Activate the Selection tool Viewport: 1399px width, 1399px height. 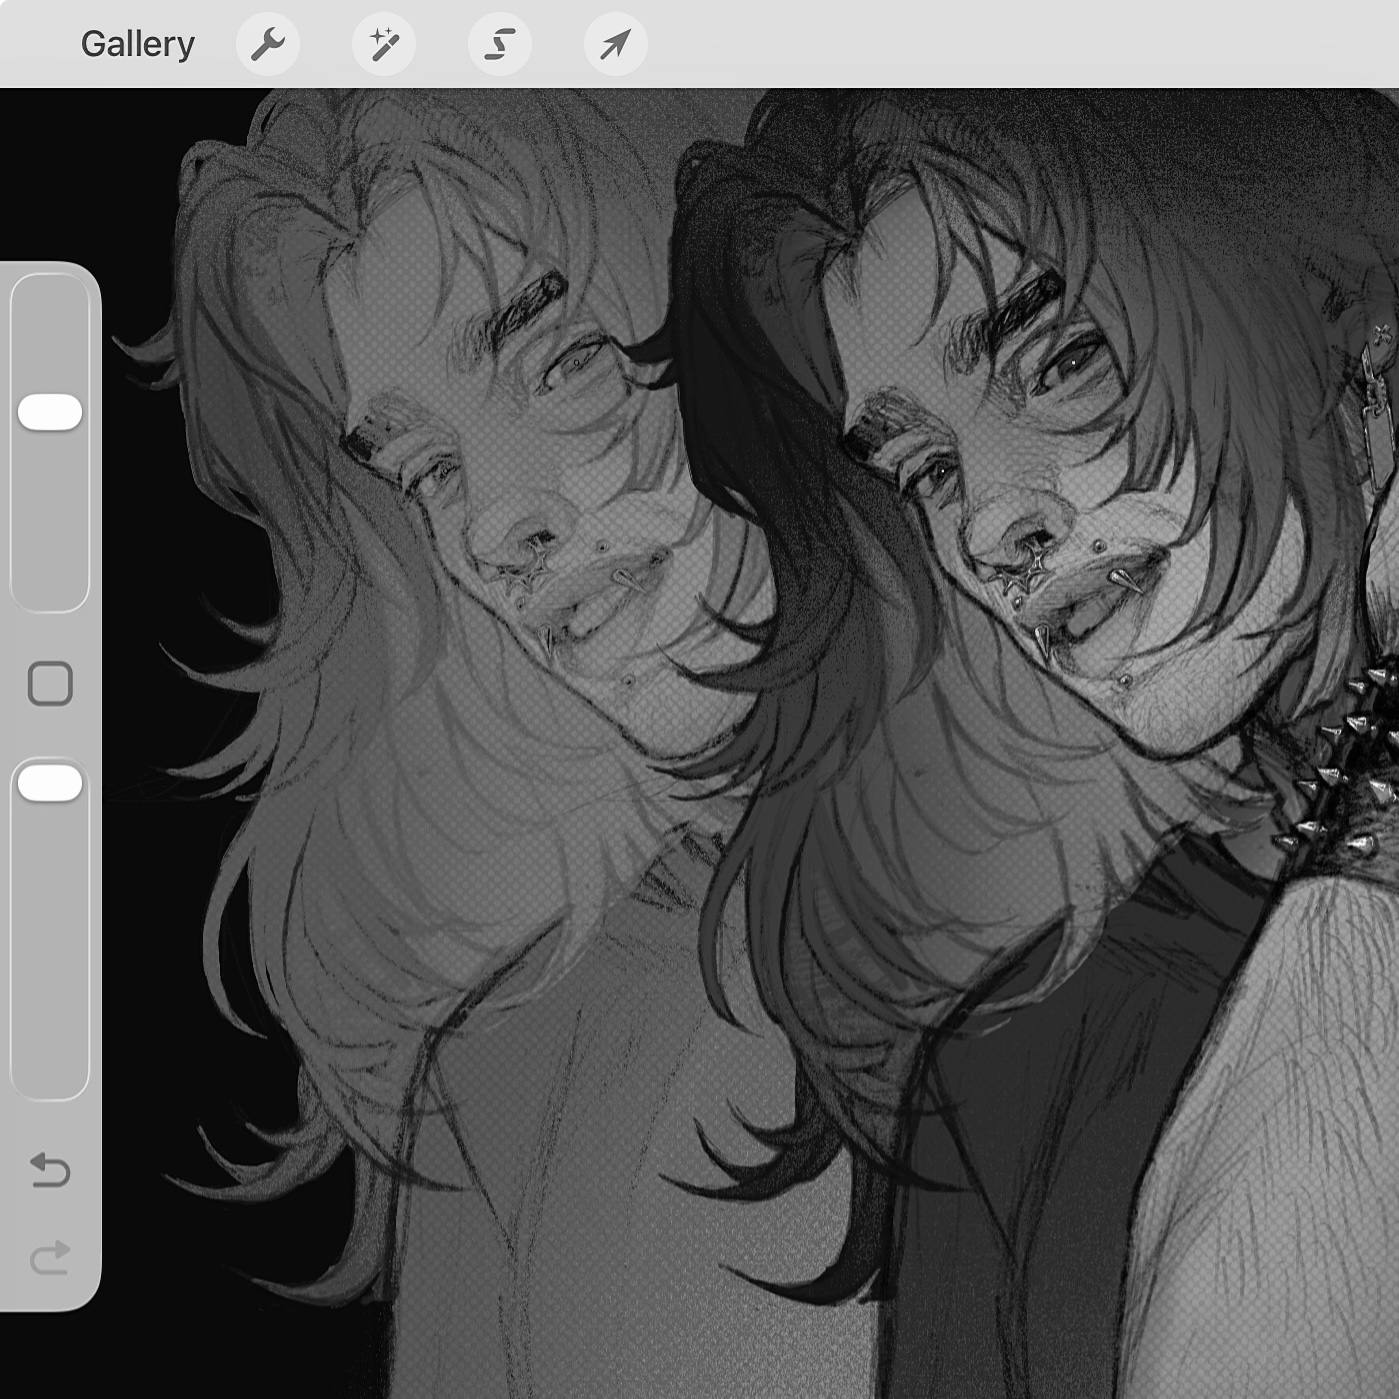pos(500,44)
